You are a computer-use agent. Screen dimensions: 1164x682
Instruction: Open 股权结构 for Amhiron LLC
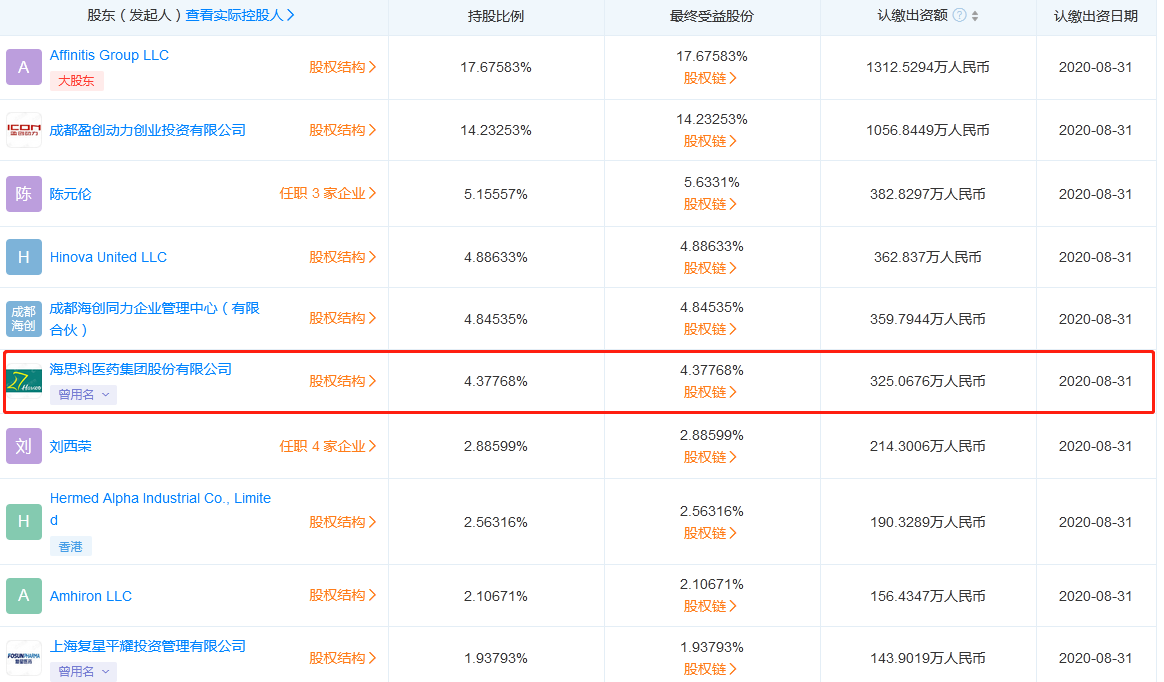click(x=342, y=595)
